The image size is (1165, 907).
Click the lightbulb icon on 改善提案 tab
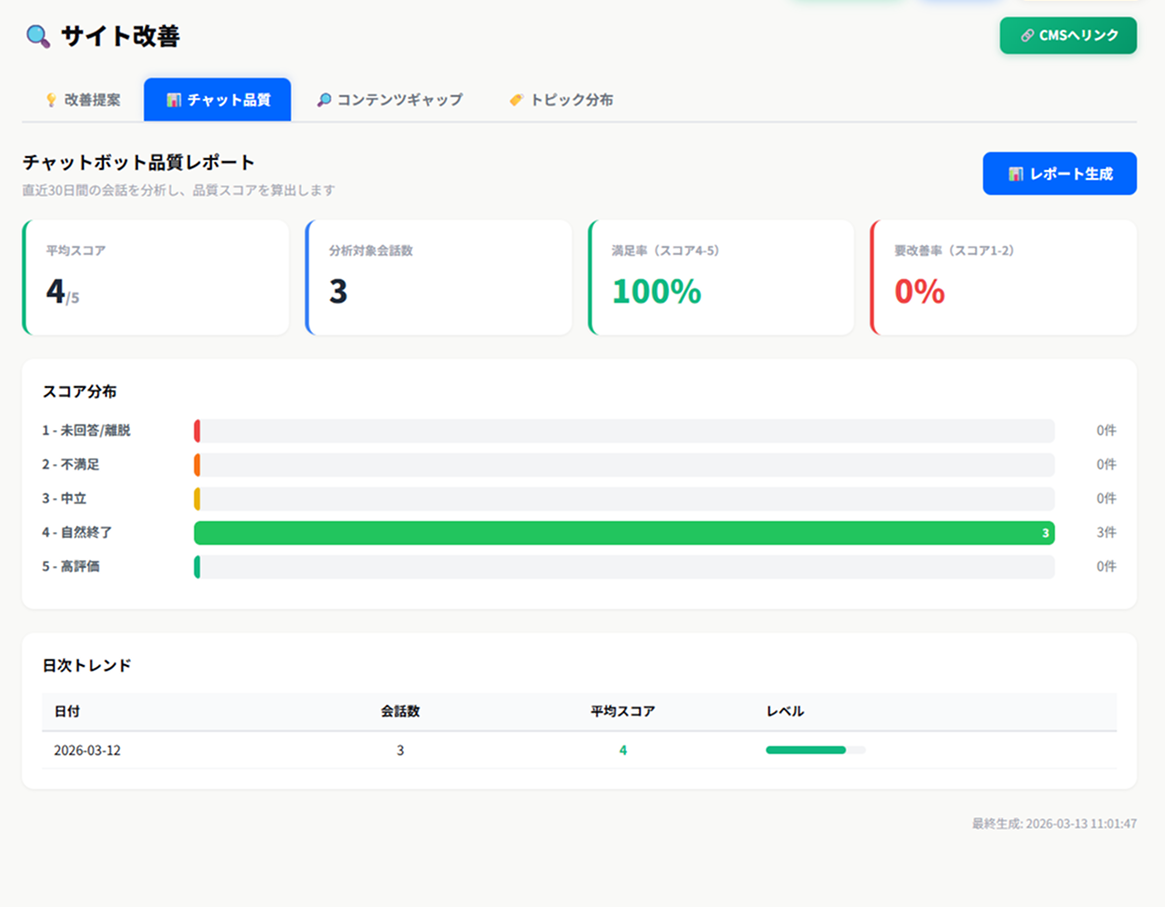tap(51, 100)
